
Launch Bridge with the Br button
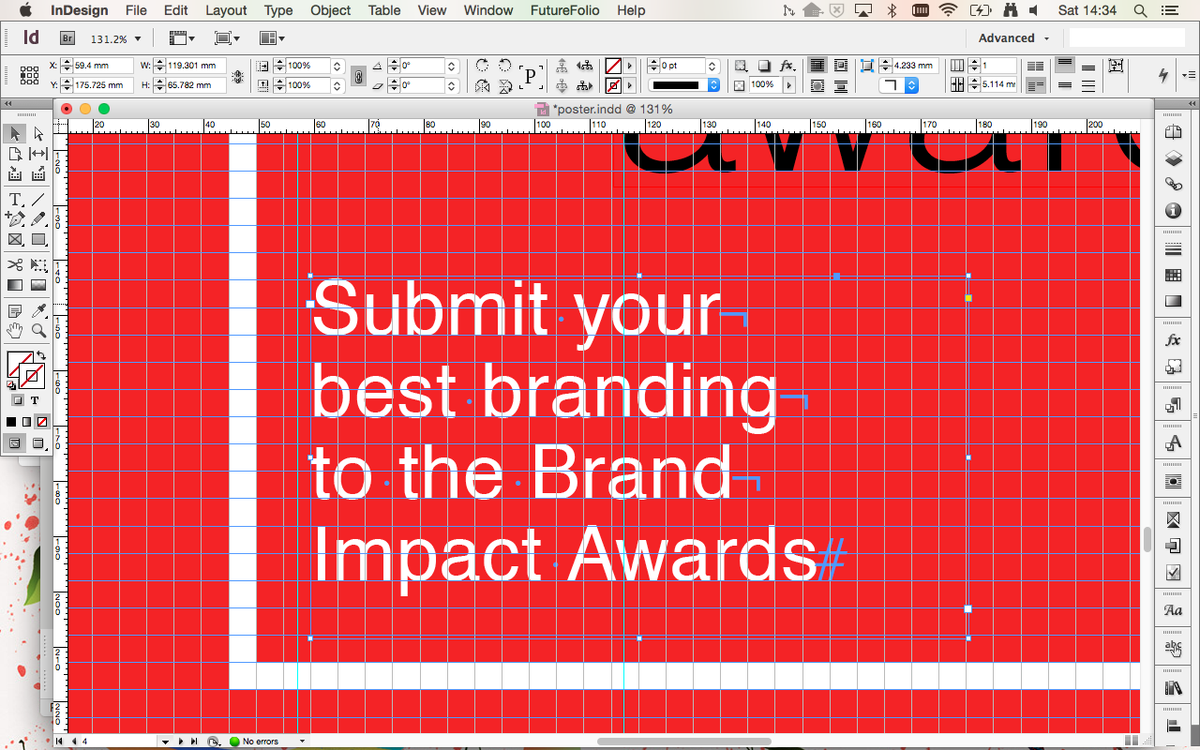pyautogui.click(x=66, y=38)
